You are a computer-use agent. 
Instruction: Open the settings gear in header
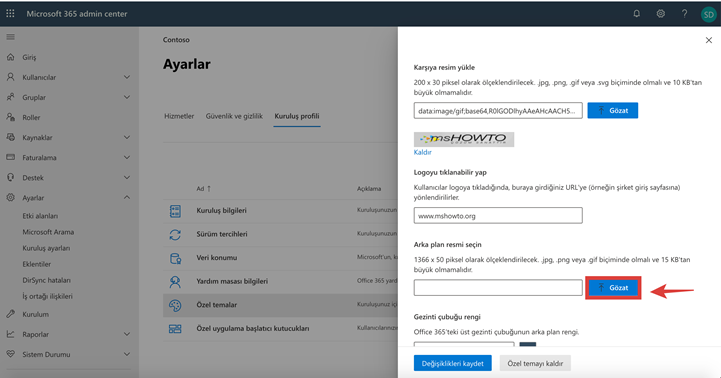pyautogui.click(x=660, y=14)
